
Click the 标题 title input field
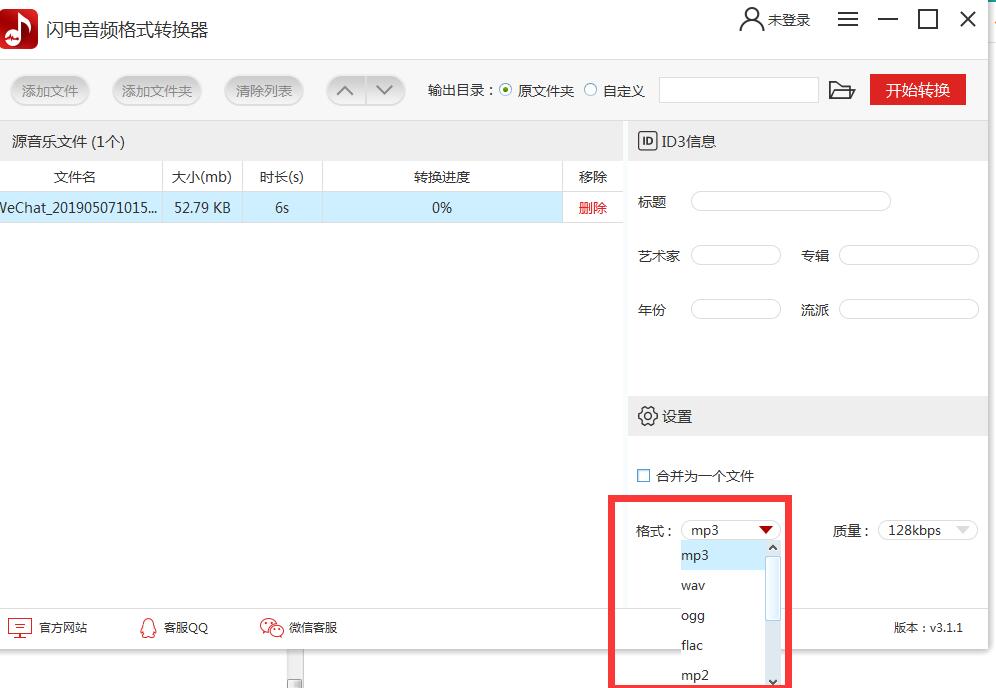790,201
